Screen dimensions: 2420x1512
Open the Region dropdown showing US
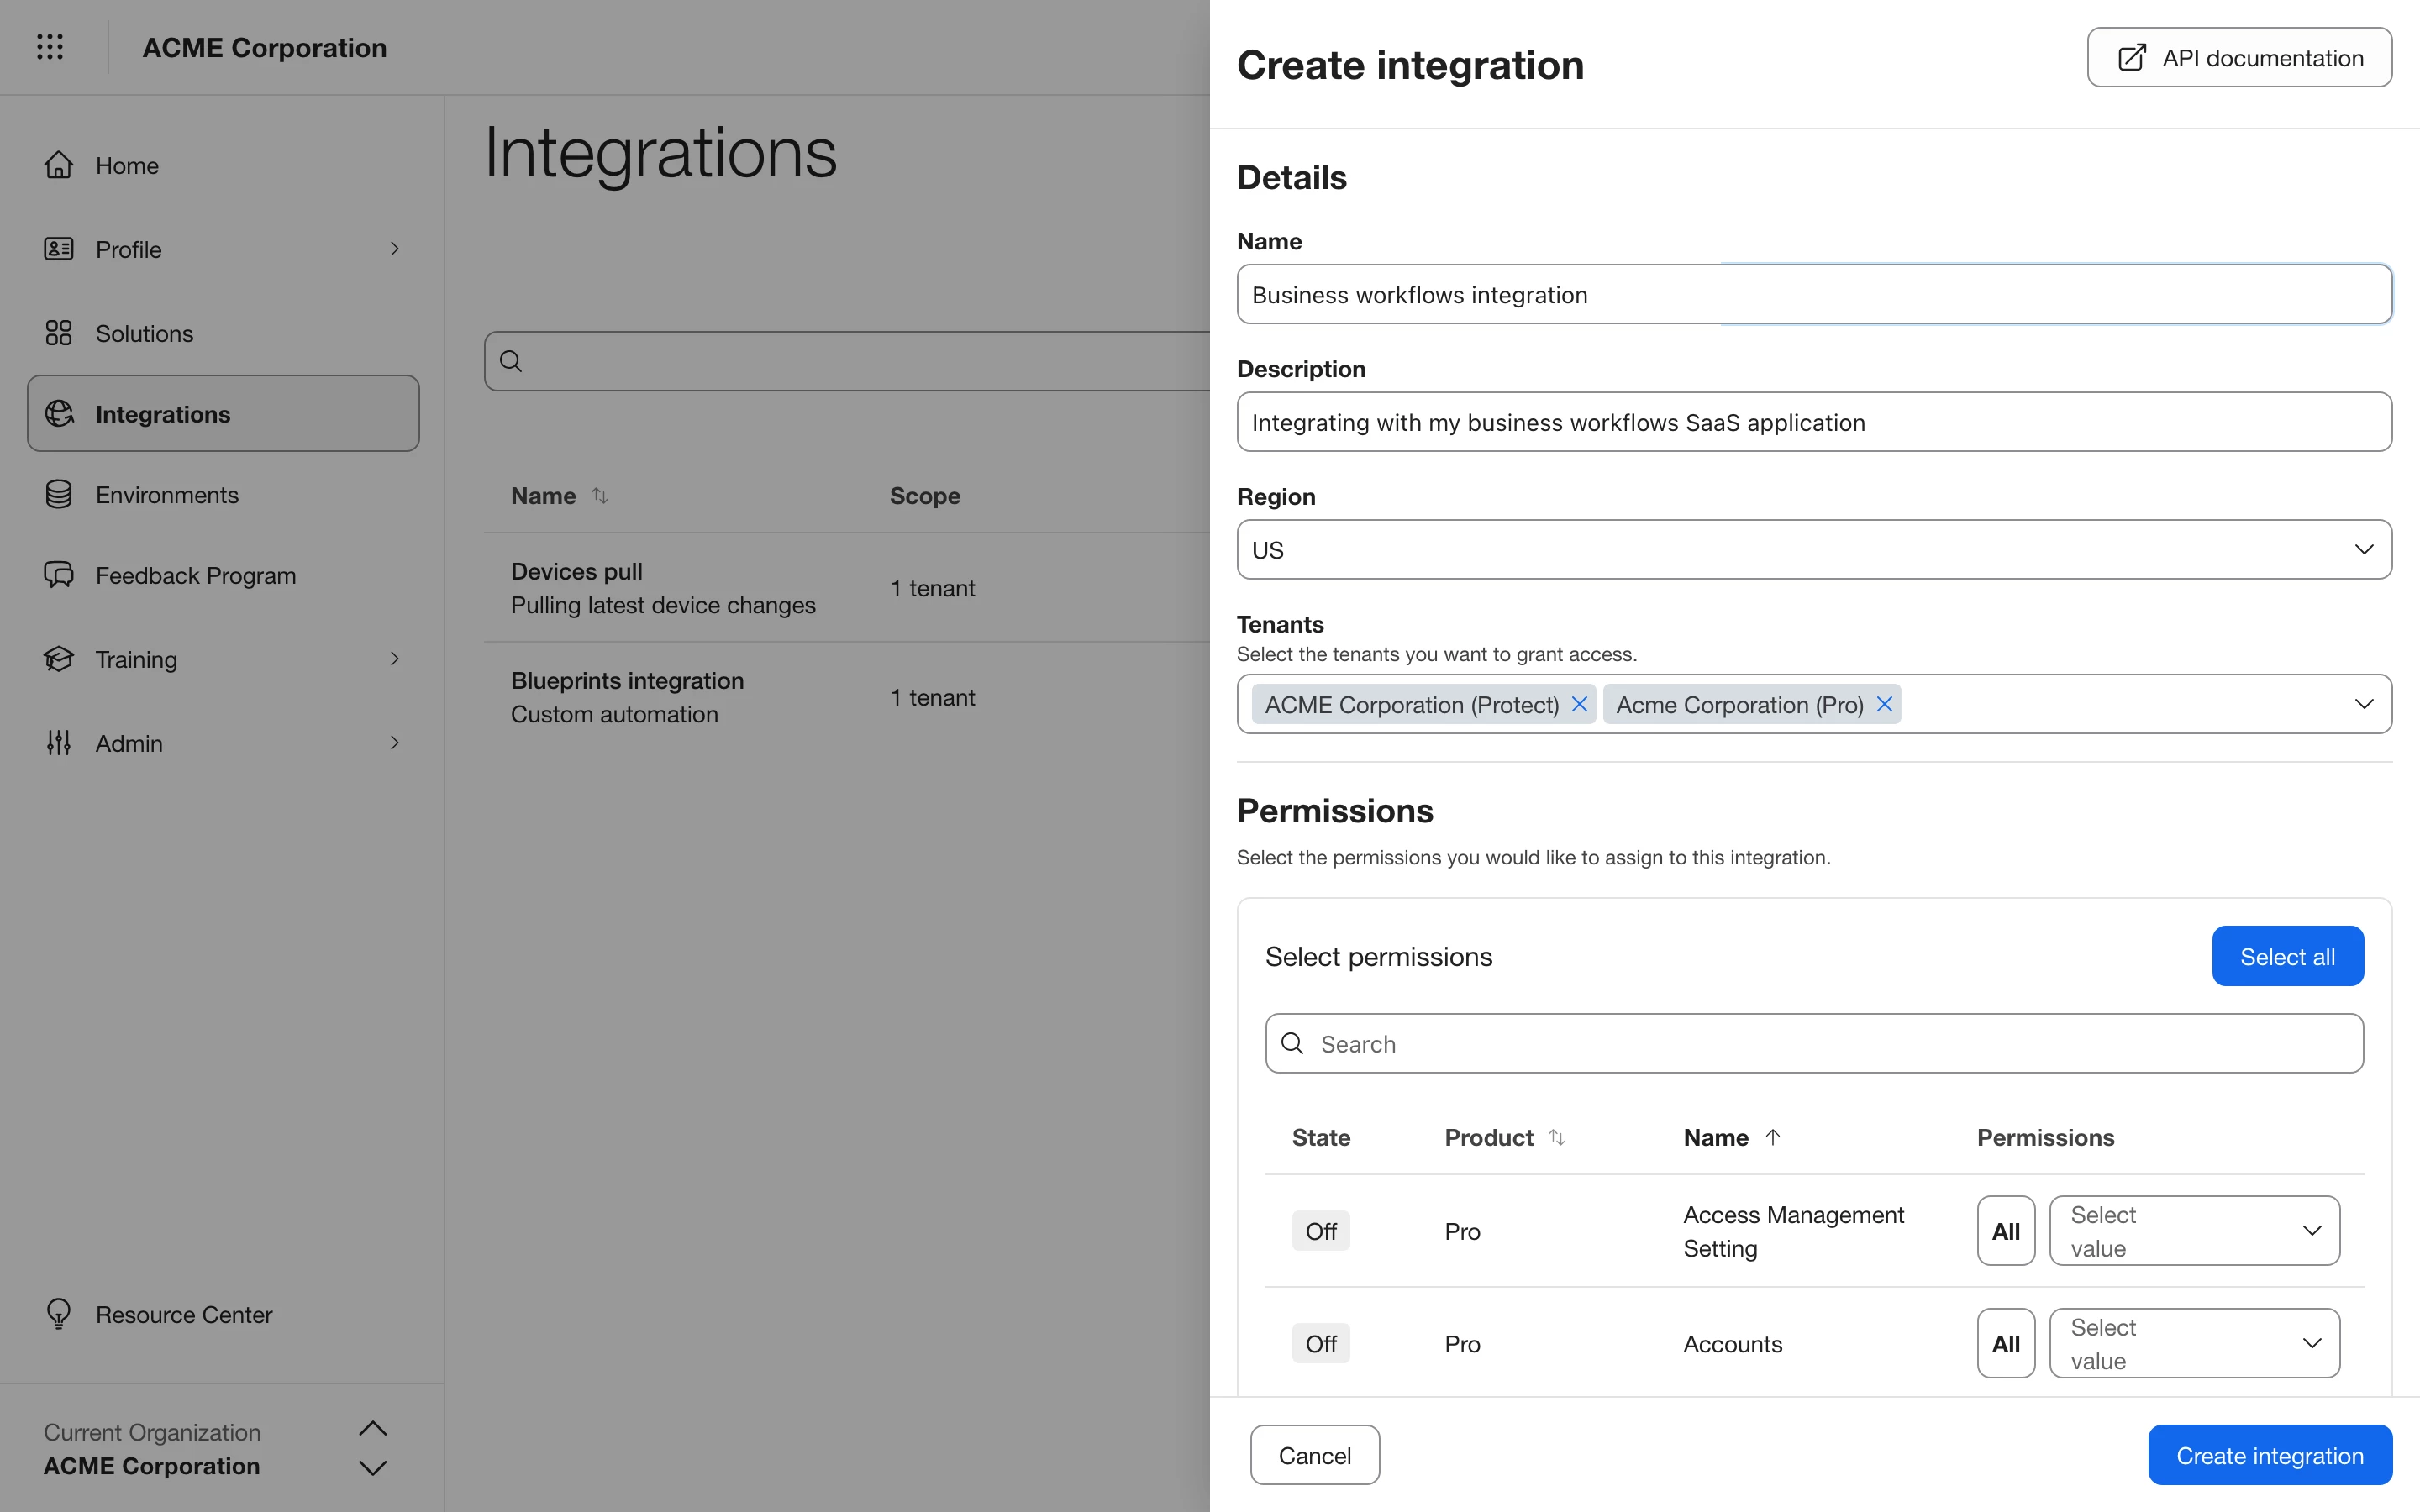1813,550
